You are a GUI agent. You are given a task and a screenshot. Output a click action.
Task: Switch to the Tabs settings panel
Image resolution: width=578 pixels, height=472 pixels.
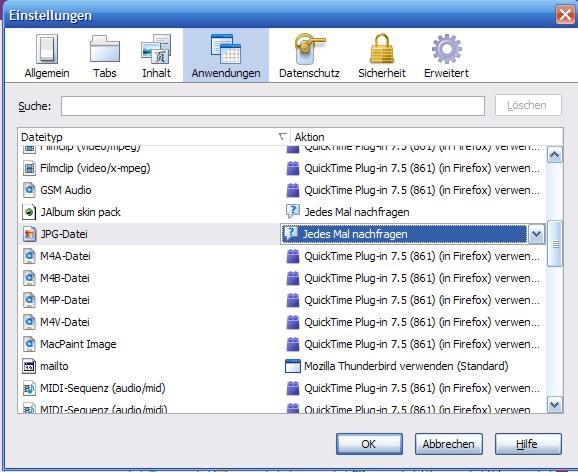click(105, 56)
